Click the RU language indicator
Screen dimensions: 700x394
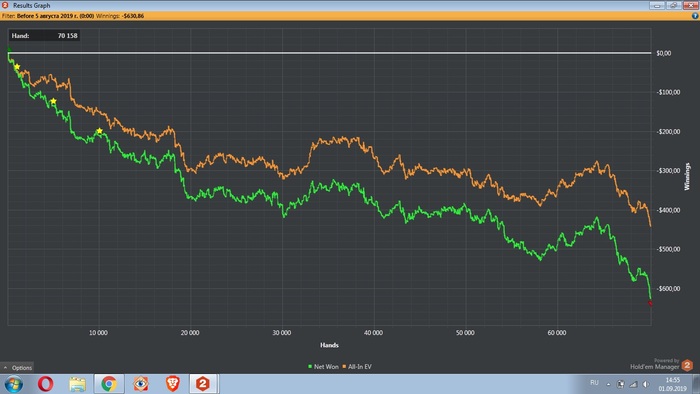[594, 383]
